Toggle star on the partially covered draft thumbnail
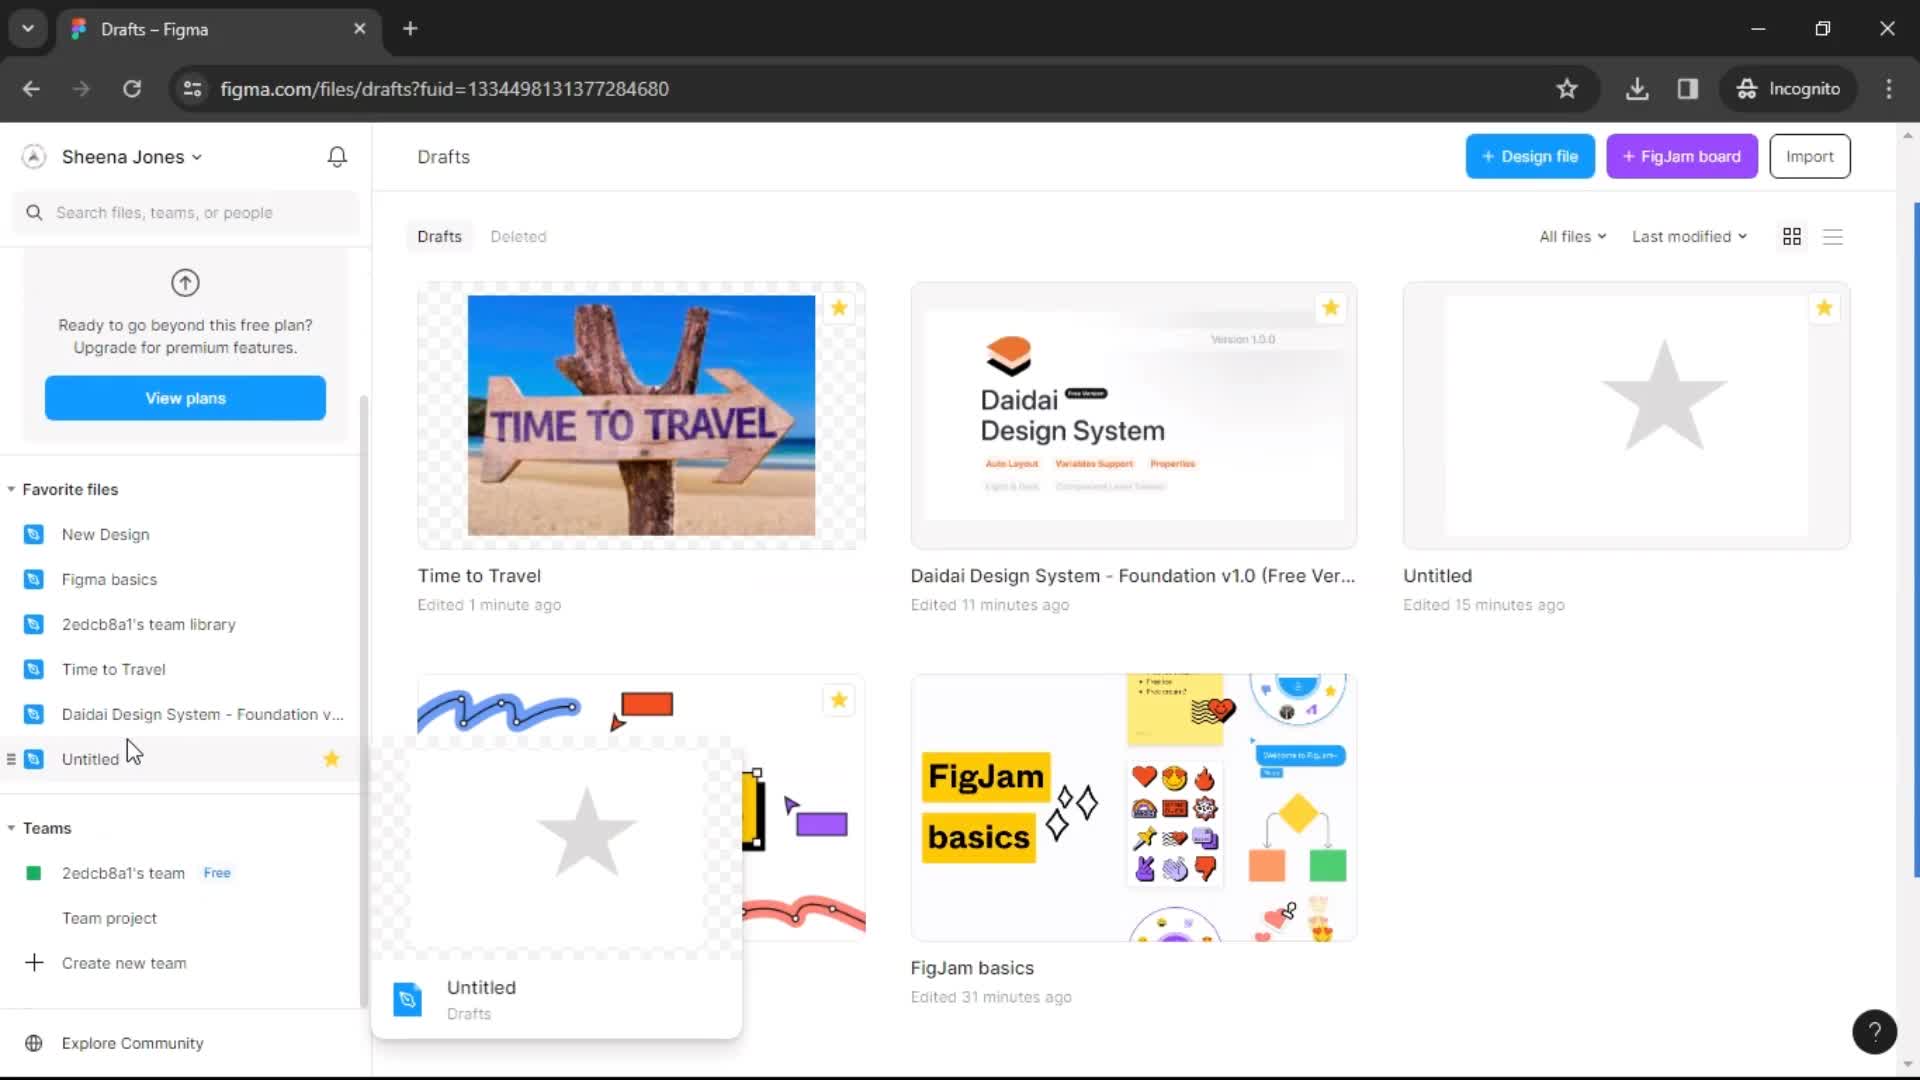Image resolution: width=1920 pixels, height=1080 pixels. tap(839, 700)
